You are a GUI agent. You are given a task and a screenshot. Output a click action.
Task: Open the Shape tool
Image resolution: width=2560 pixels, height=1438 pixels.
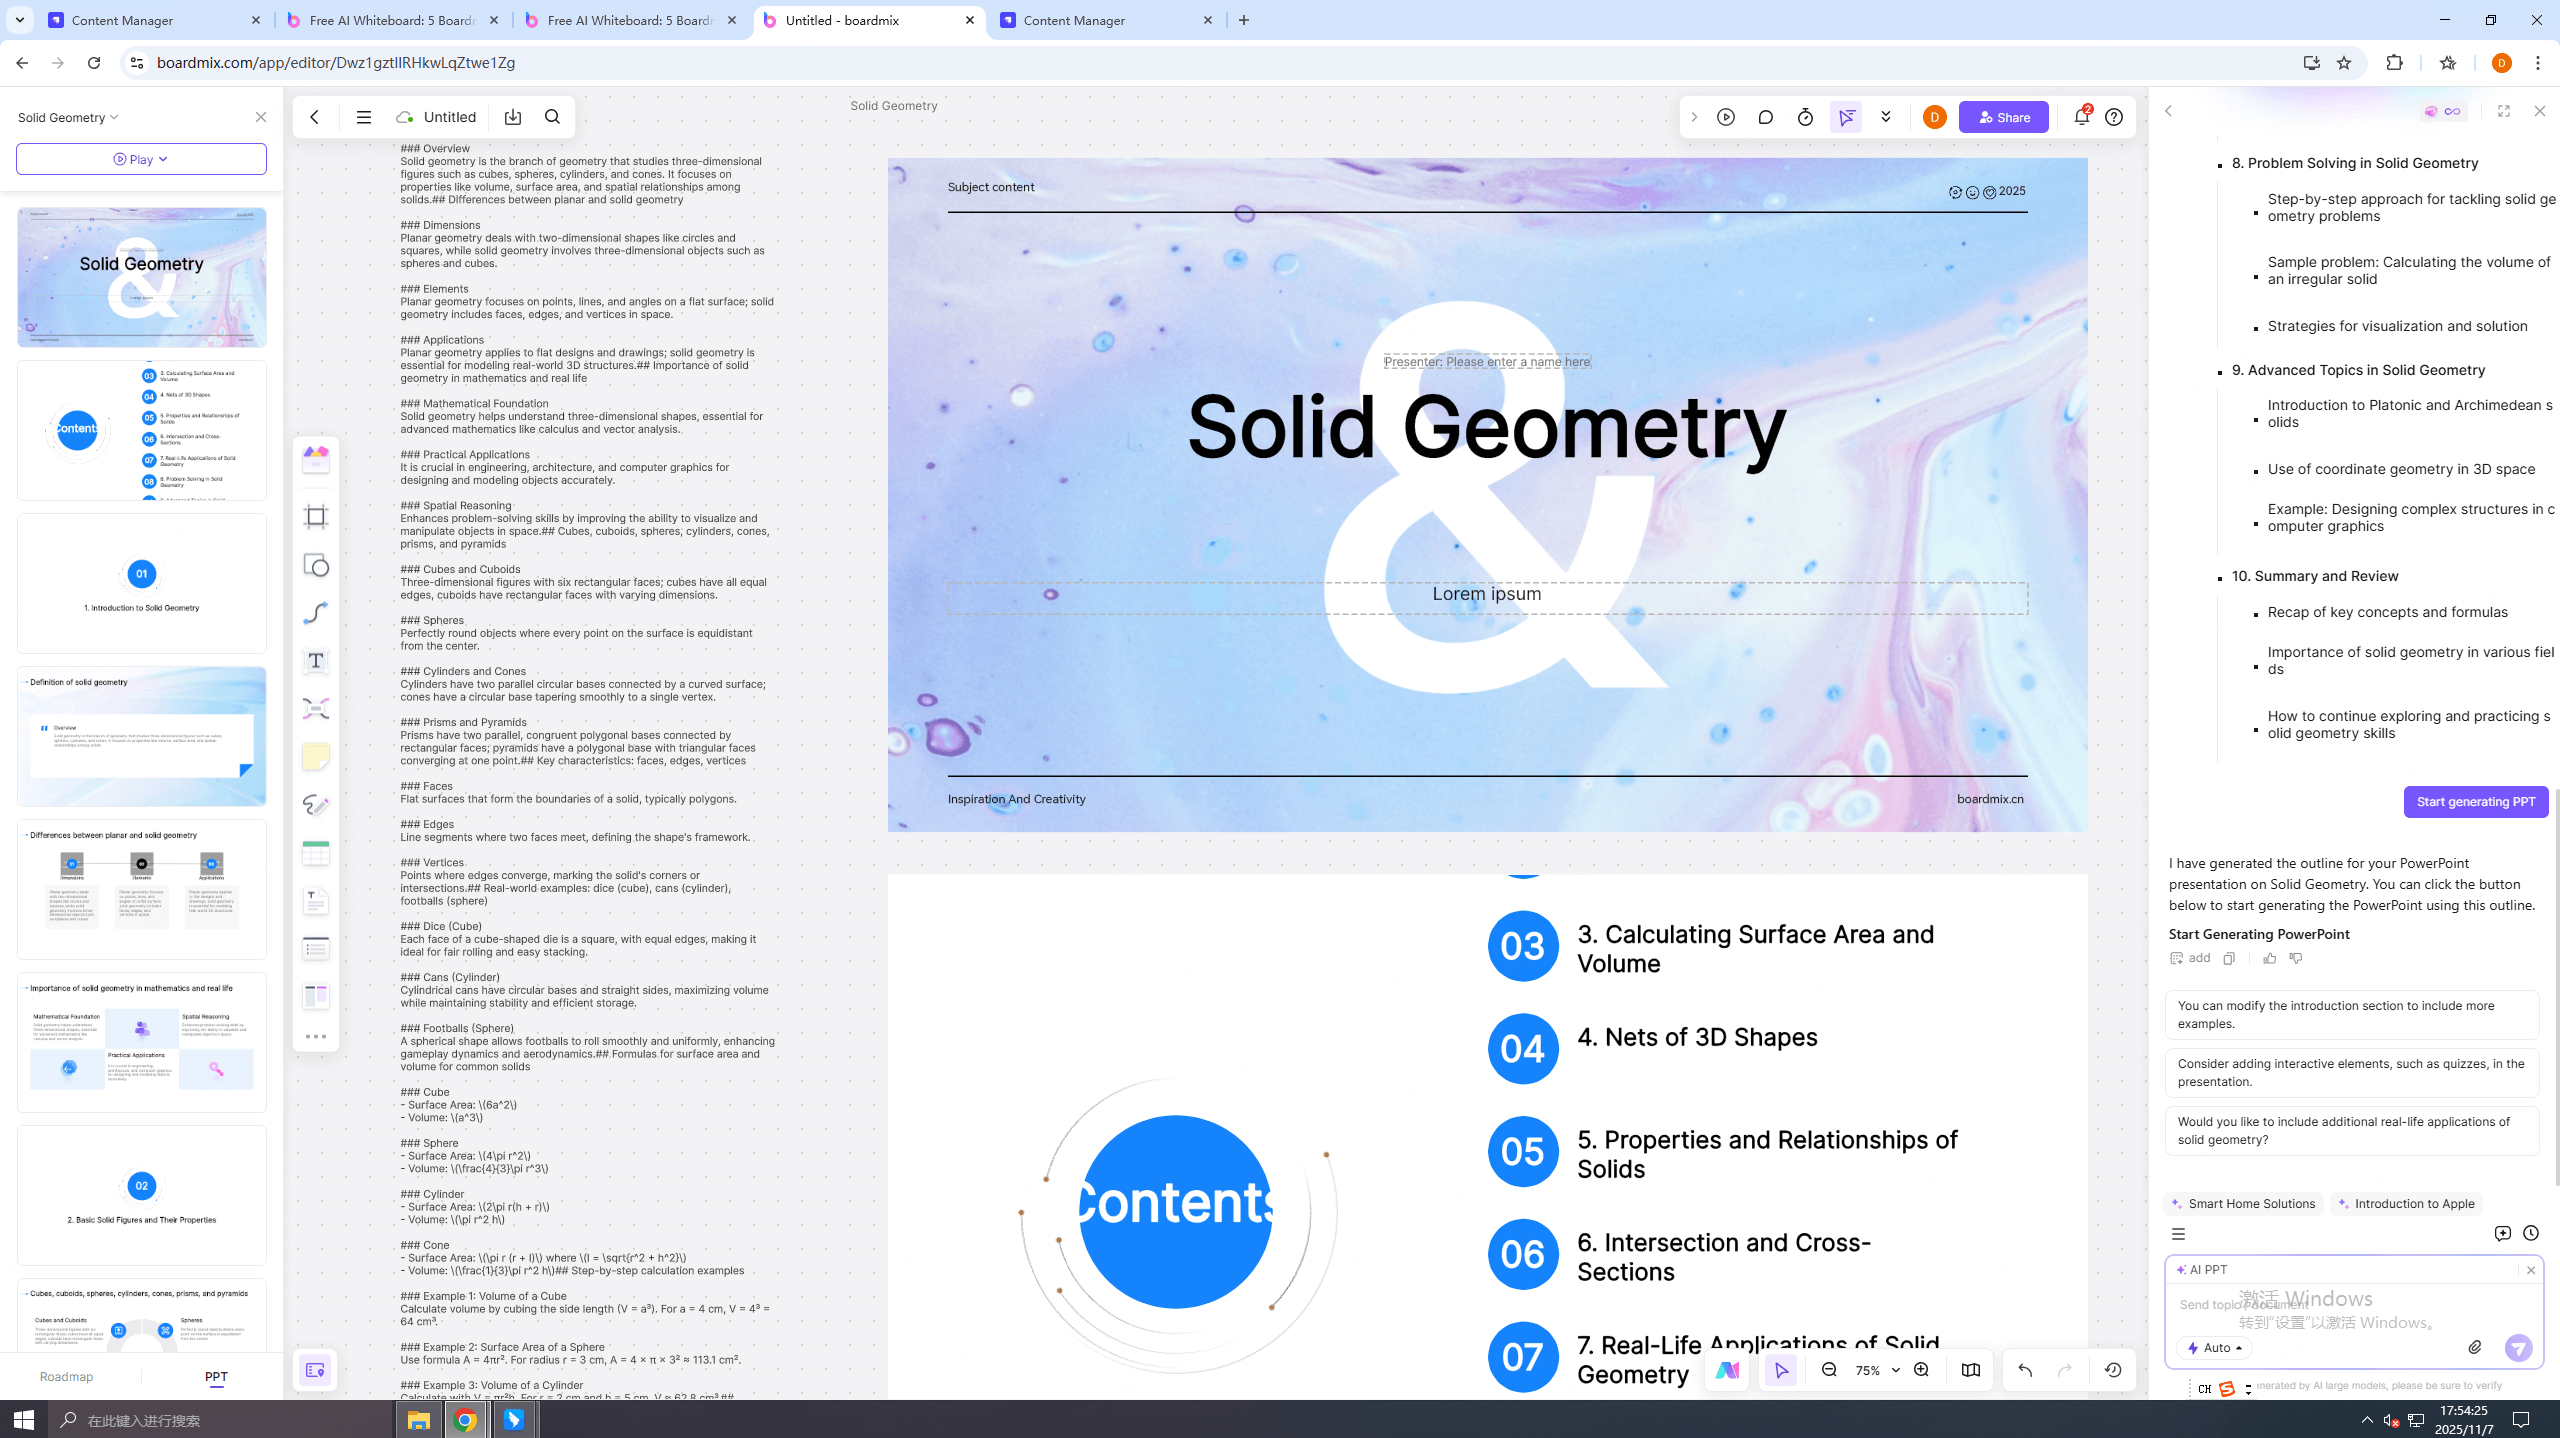point(316,565)
